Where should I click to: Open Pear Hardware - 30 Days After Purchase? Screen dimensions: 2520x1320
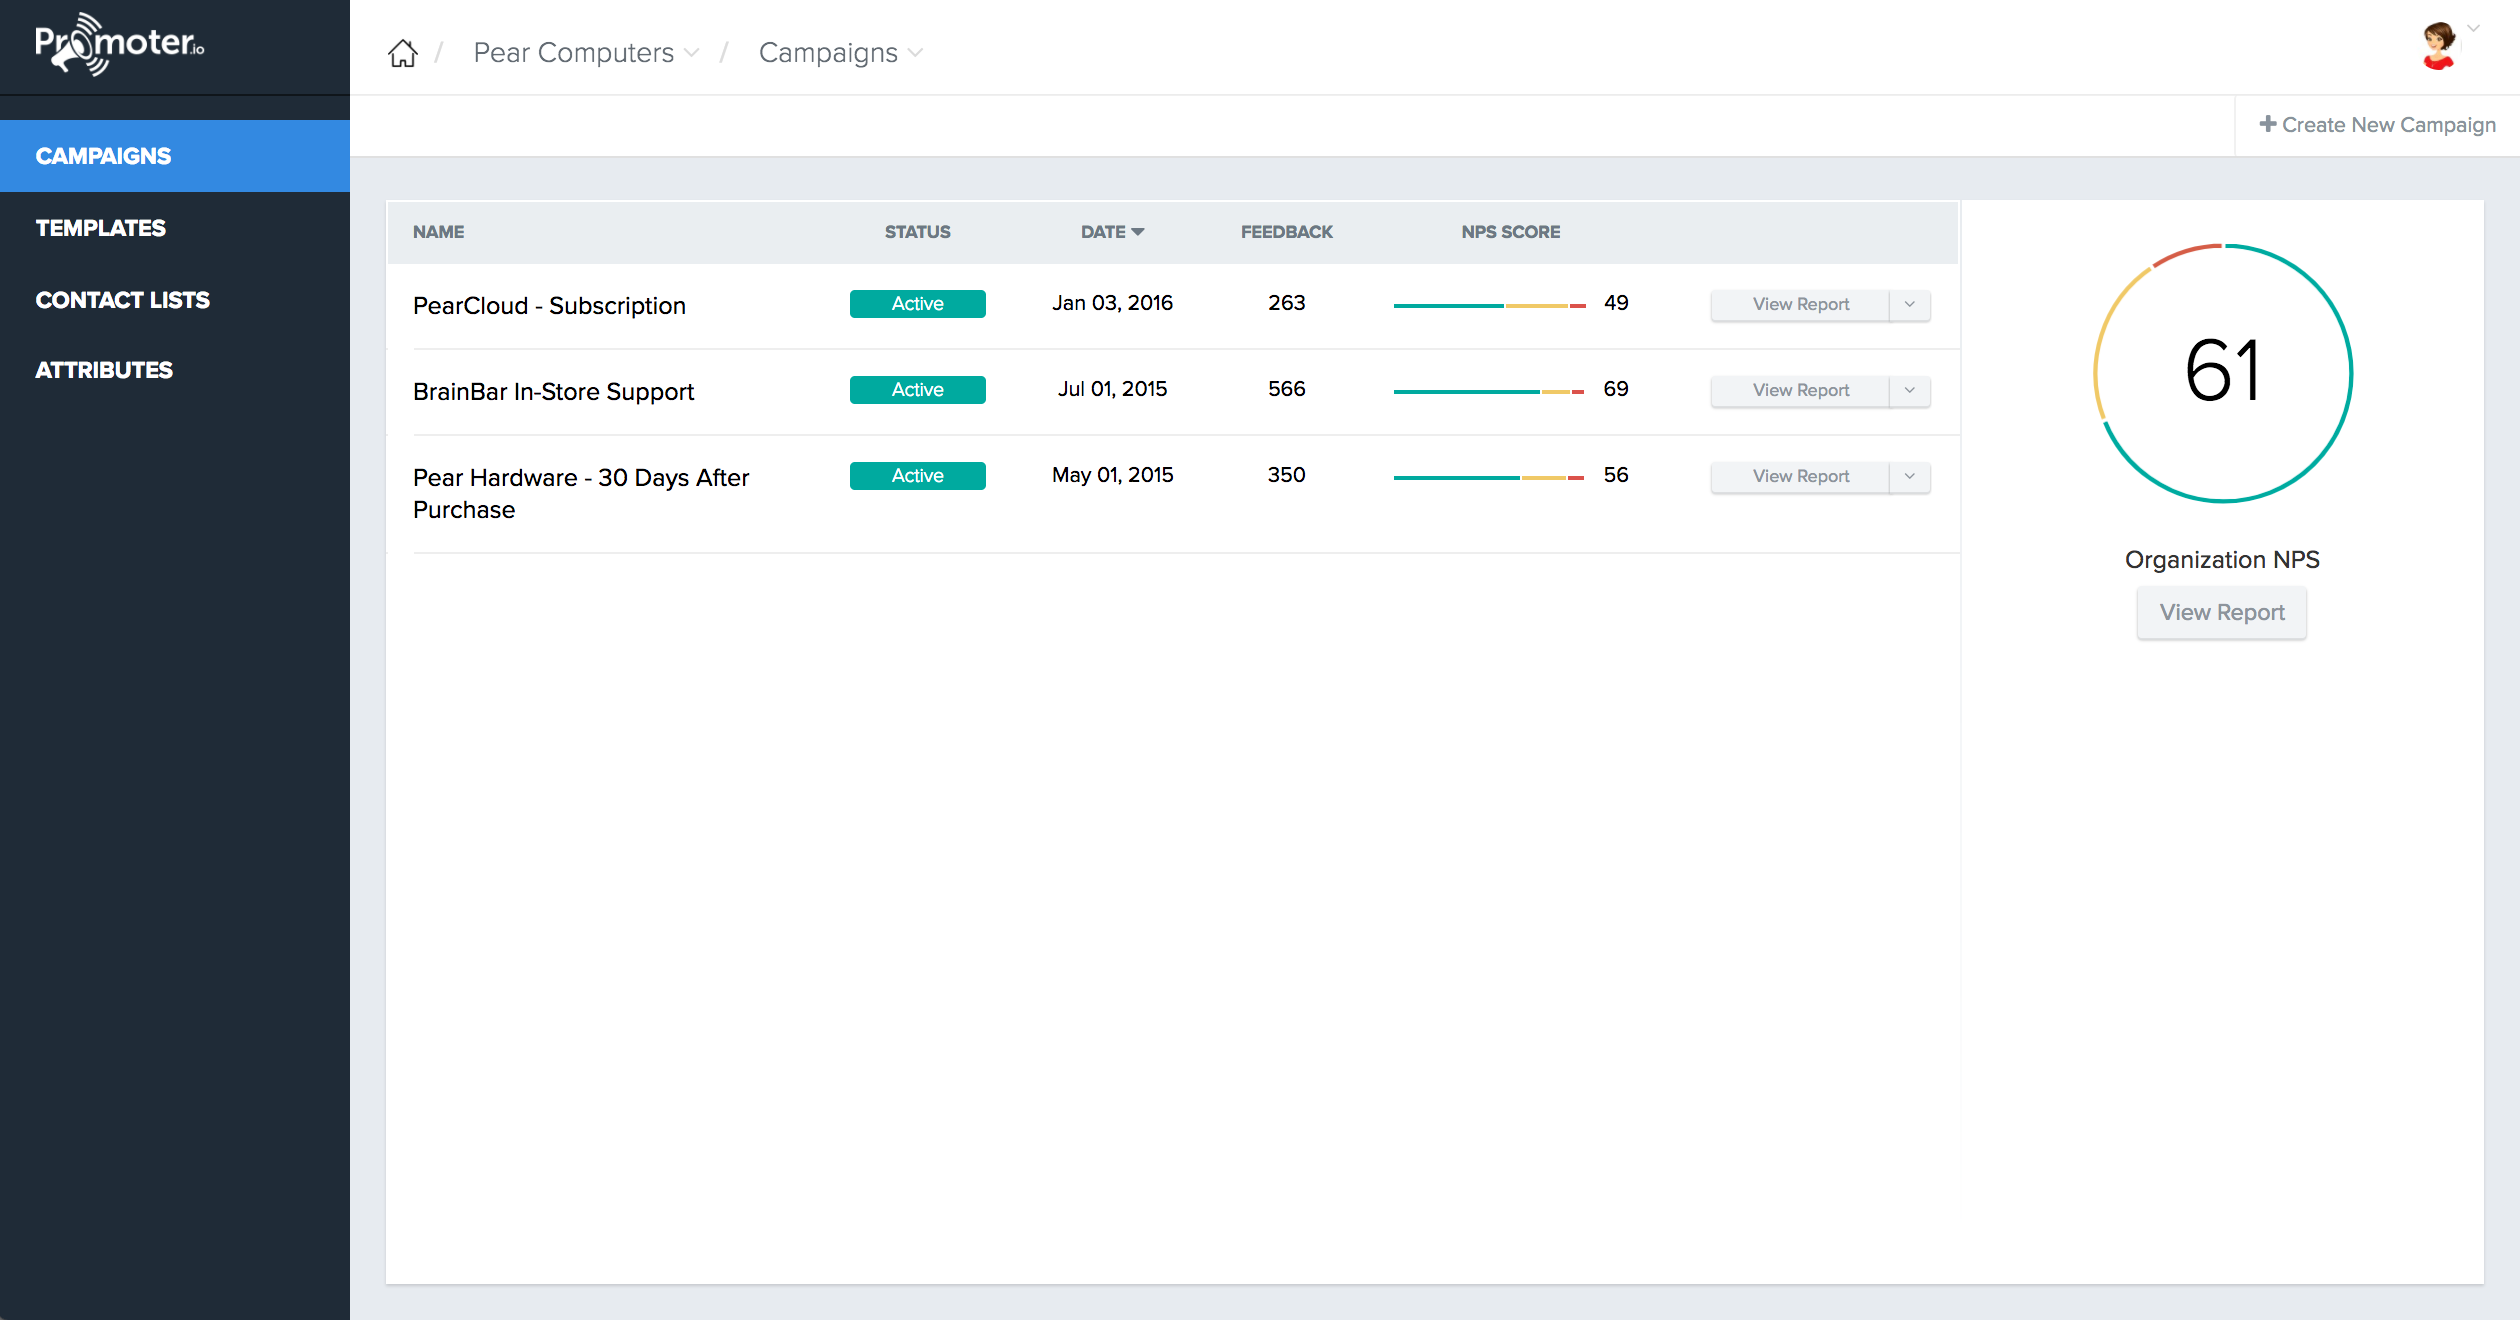(581, 494)
